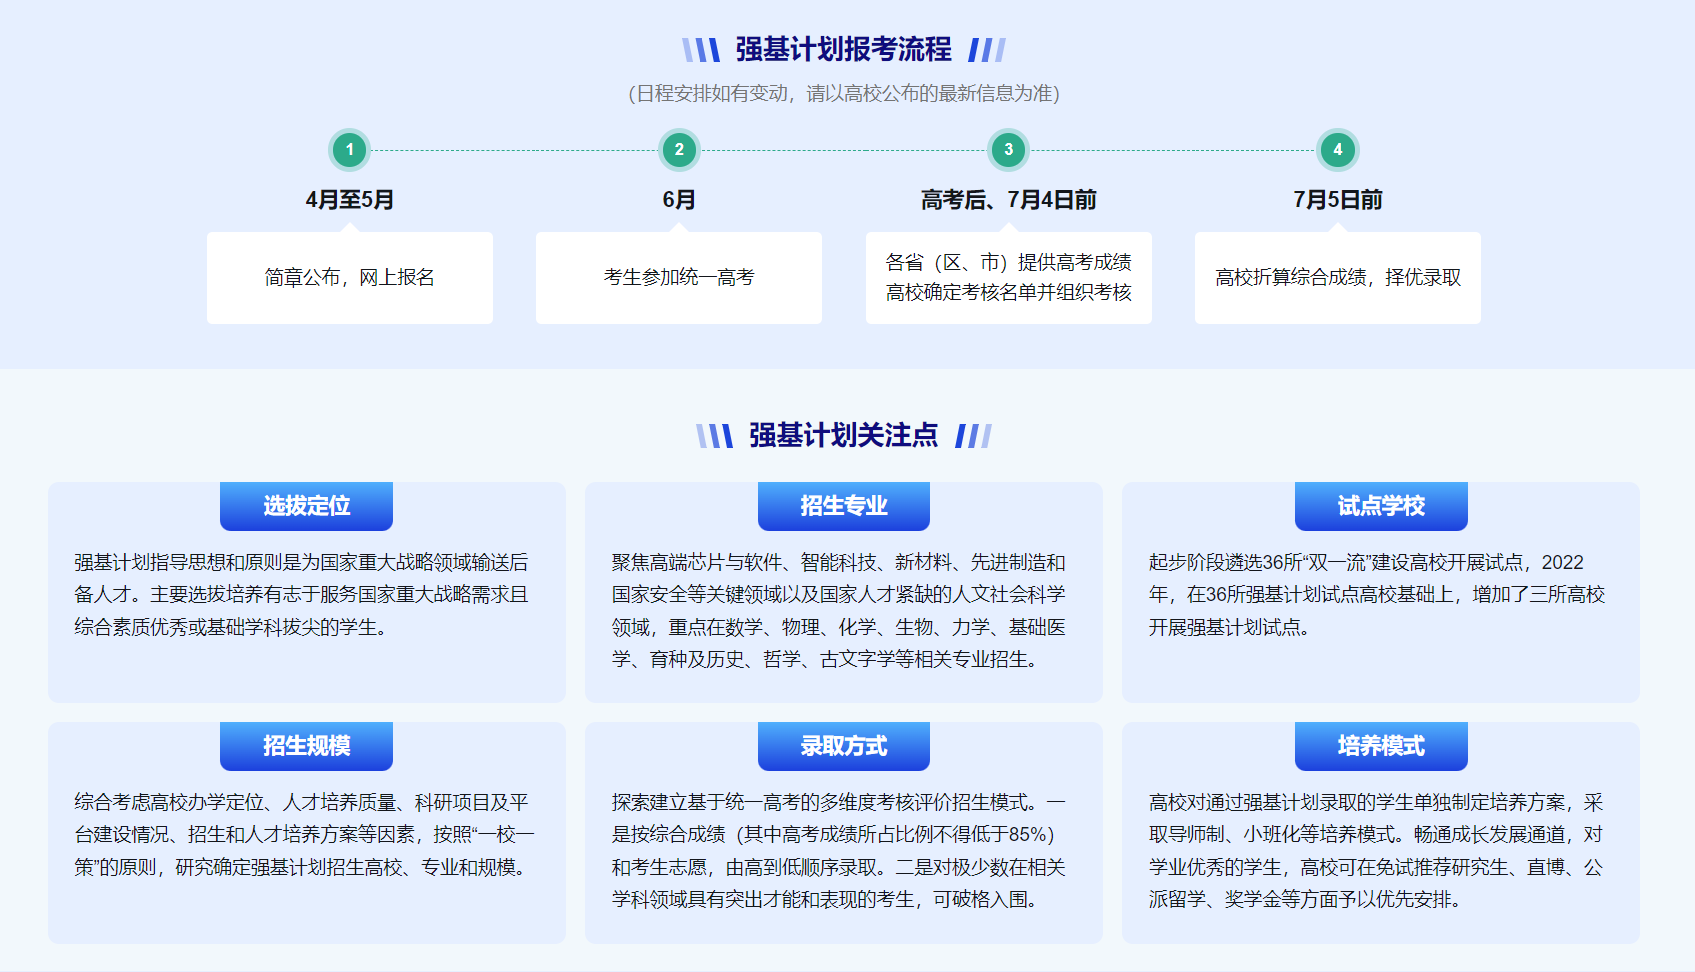Click the 4月至5月 date heading
This screenshot has height=972, width=1695.
349,200
